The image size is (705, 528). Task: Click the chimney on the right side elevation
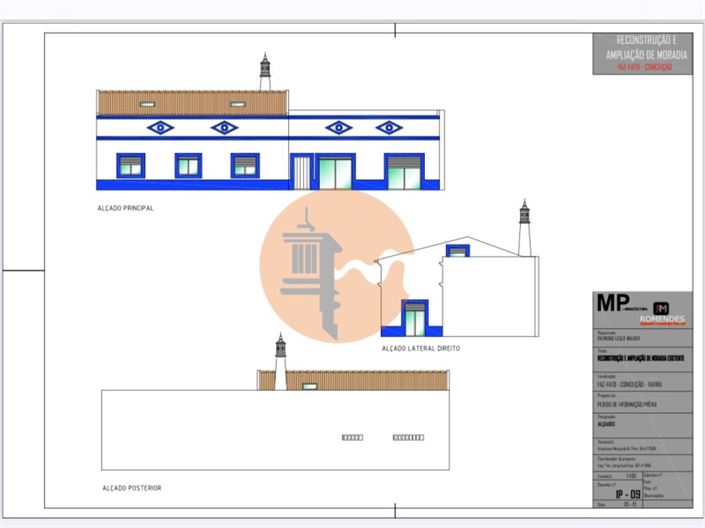(524, 228)
